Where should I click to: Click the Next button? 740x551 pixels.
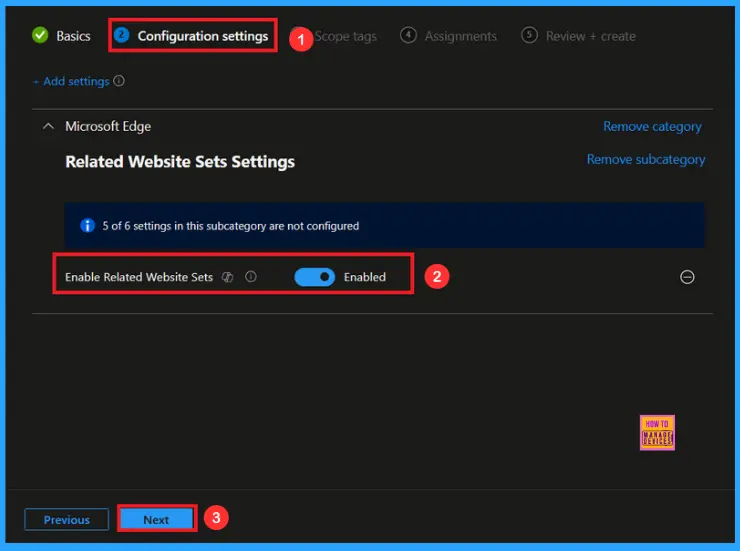[156, 519]
